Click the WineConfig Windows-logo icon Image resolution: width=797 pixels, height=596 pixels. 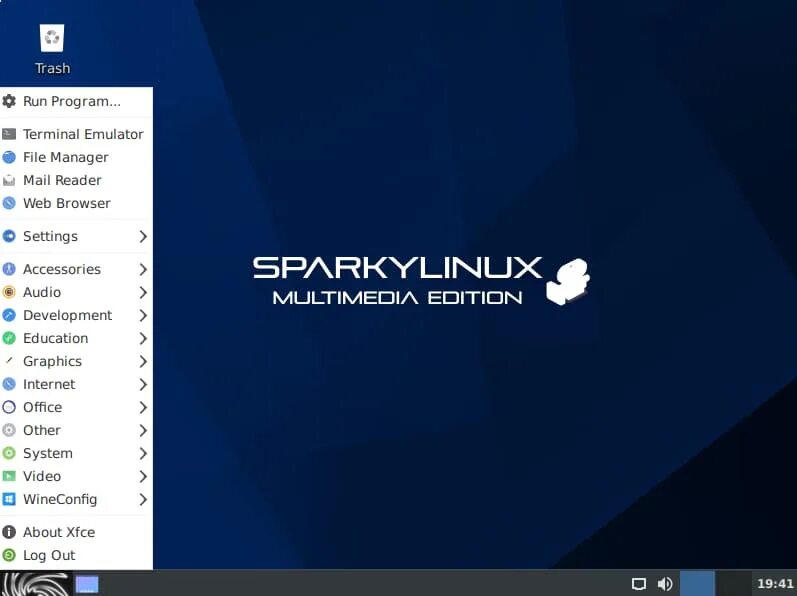click(x=9, y=499)
